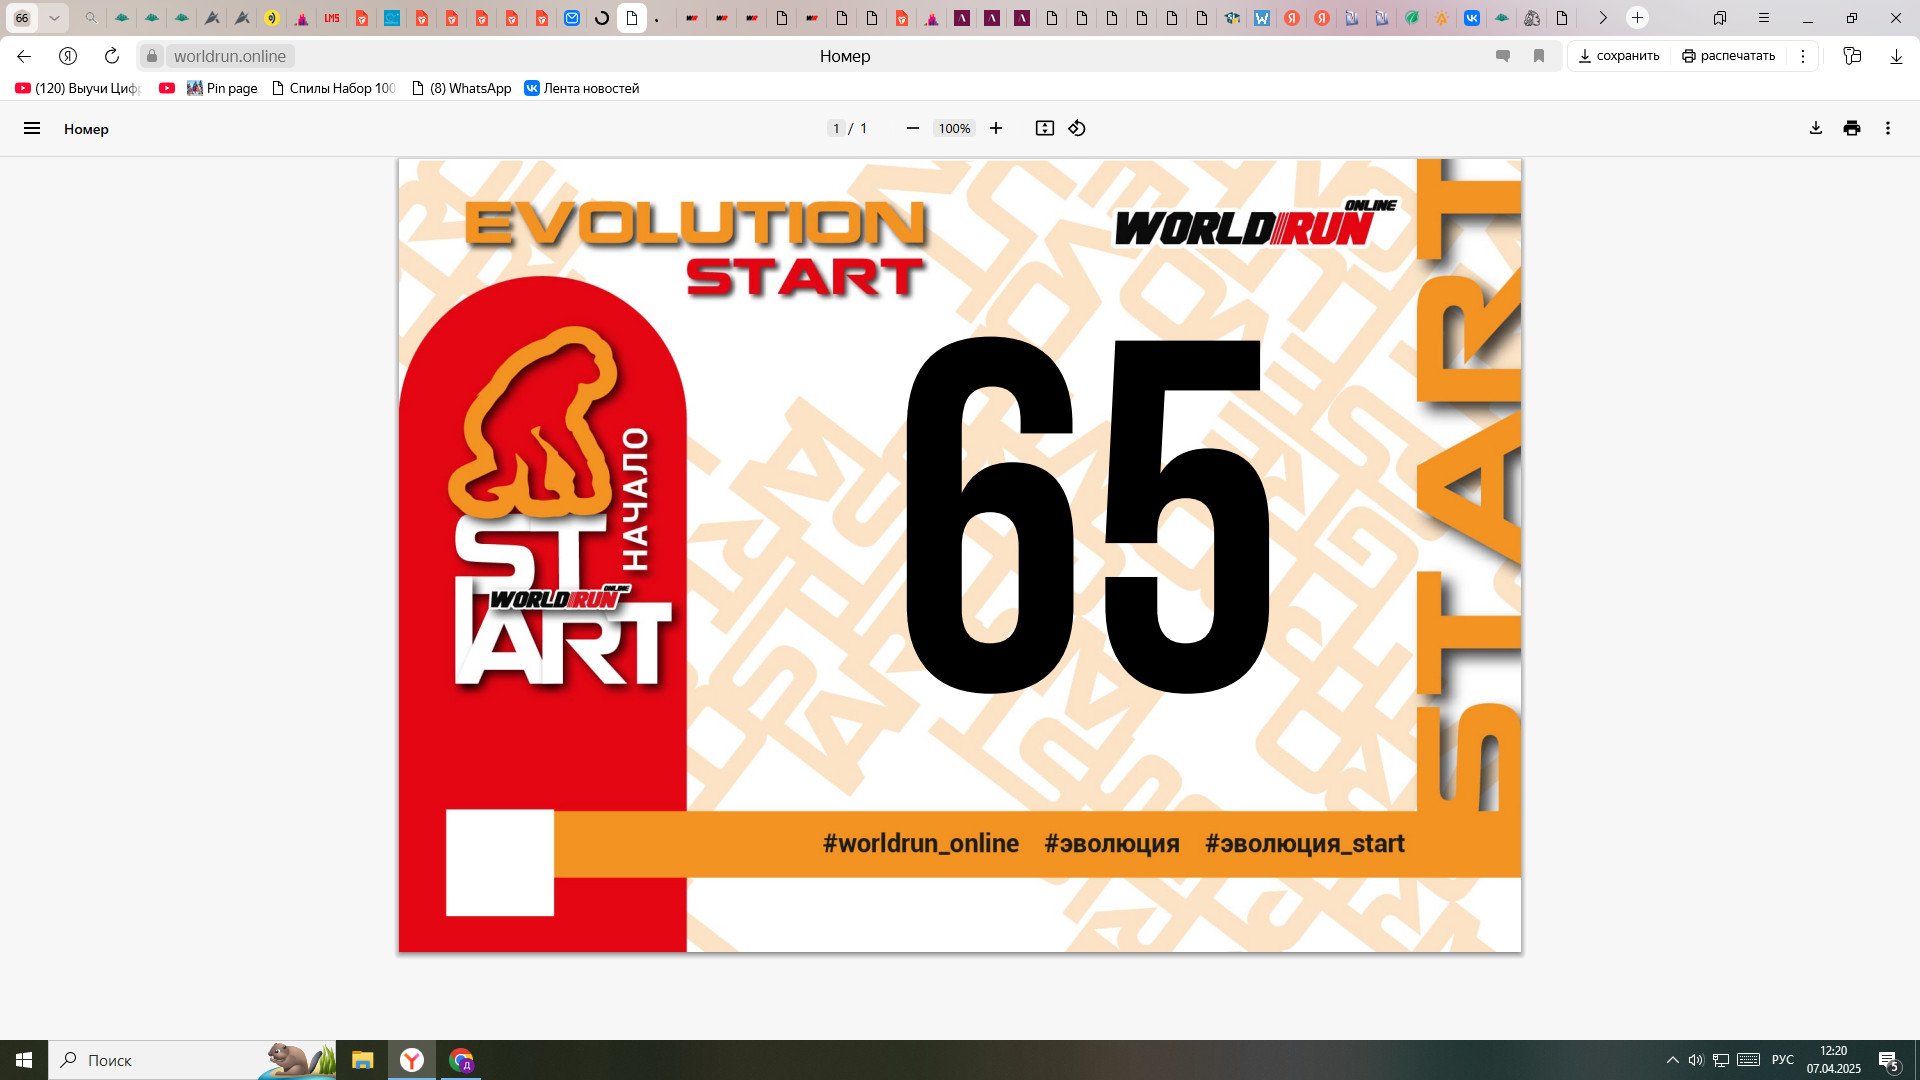Viewport: 1920px width, 1080px height.
Task: Open Yandex Browser from the taskbar
Action: tap(412, 1060)
